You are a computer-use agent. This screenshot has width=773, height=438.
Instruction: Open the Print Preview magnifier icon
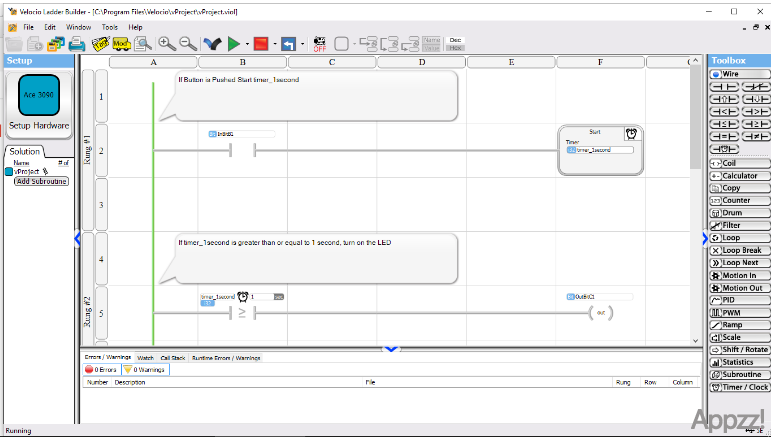coord(143,44)
